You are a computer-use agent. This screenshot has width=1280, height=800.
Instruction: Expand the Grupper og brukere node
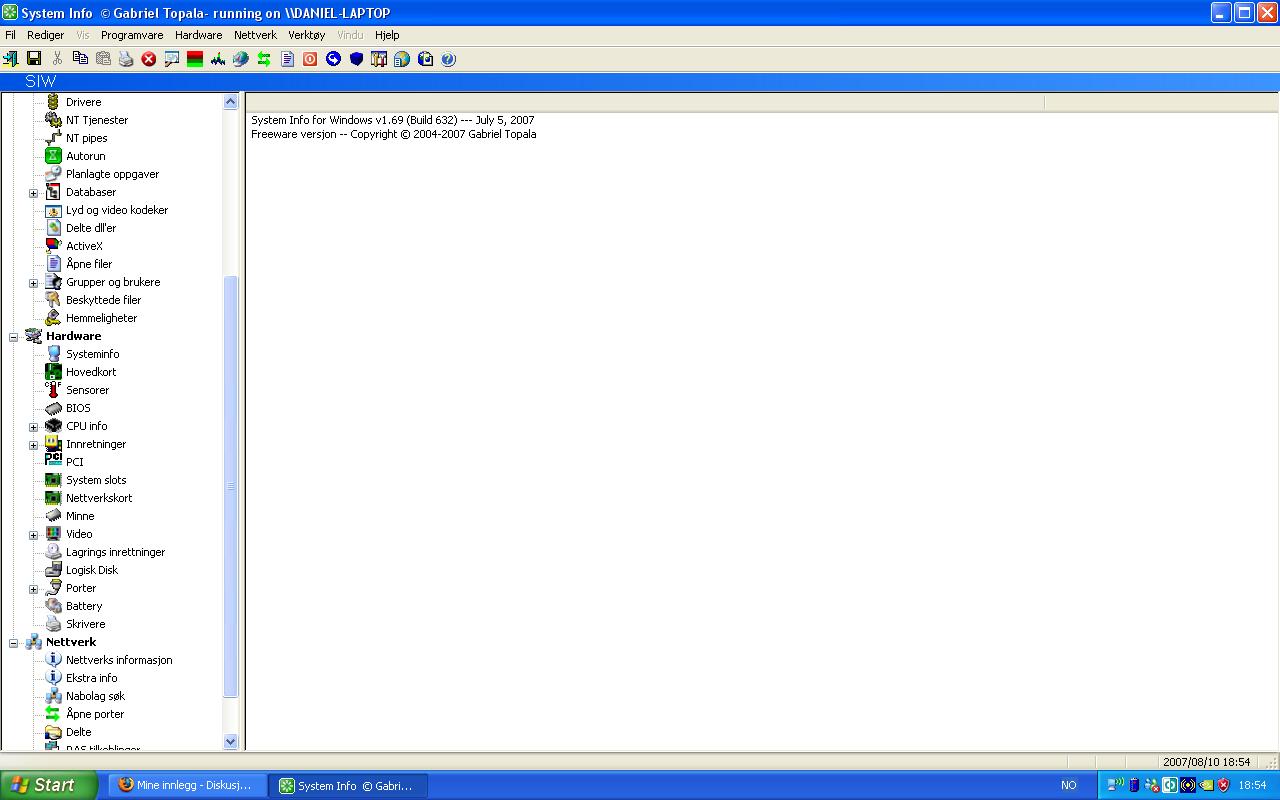[33, 283]
